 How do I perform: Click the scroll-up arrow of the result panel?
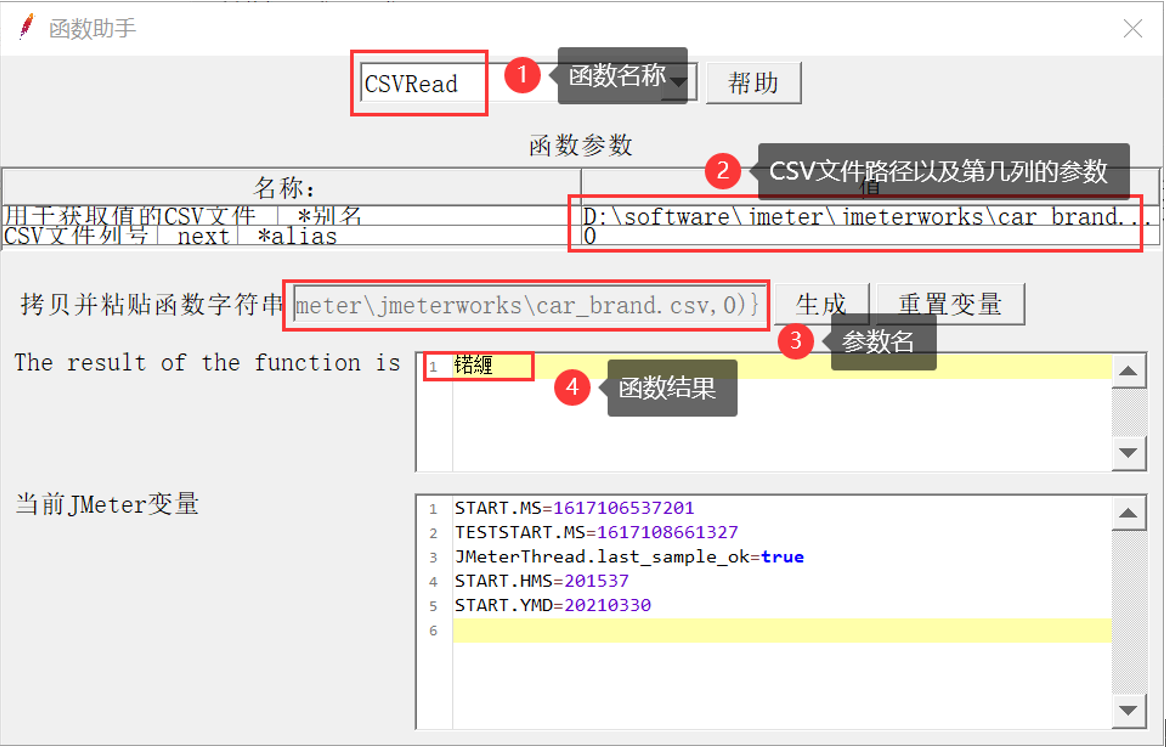(x=1131, y=371)
